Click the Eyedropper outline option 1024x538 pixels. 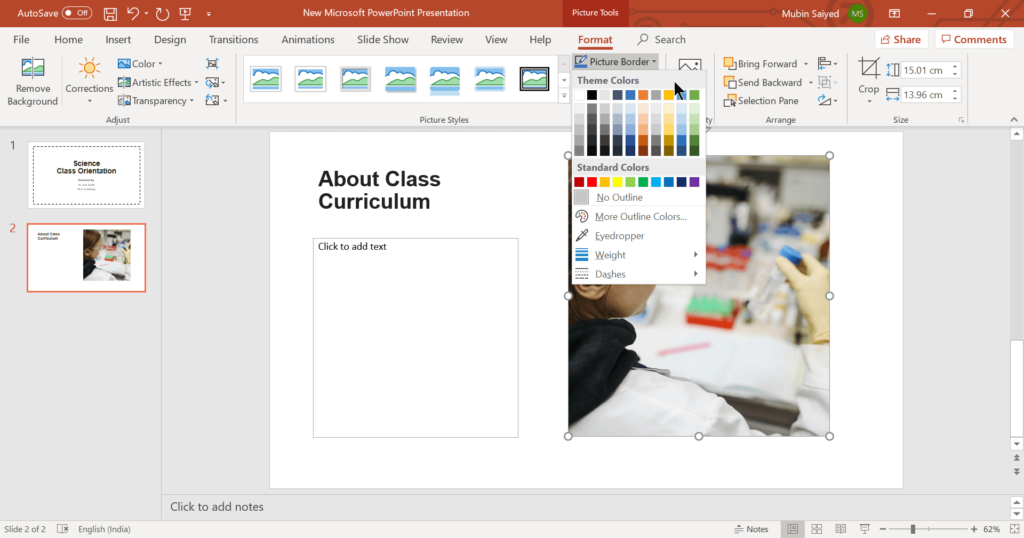click(x=619, y=236)
